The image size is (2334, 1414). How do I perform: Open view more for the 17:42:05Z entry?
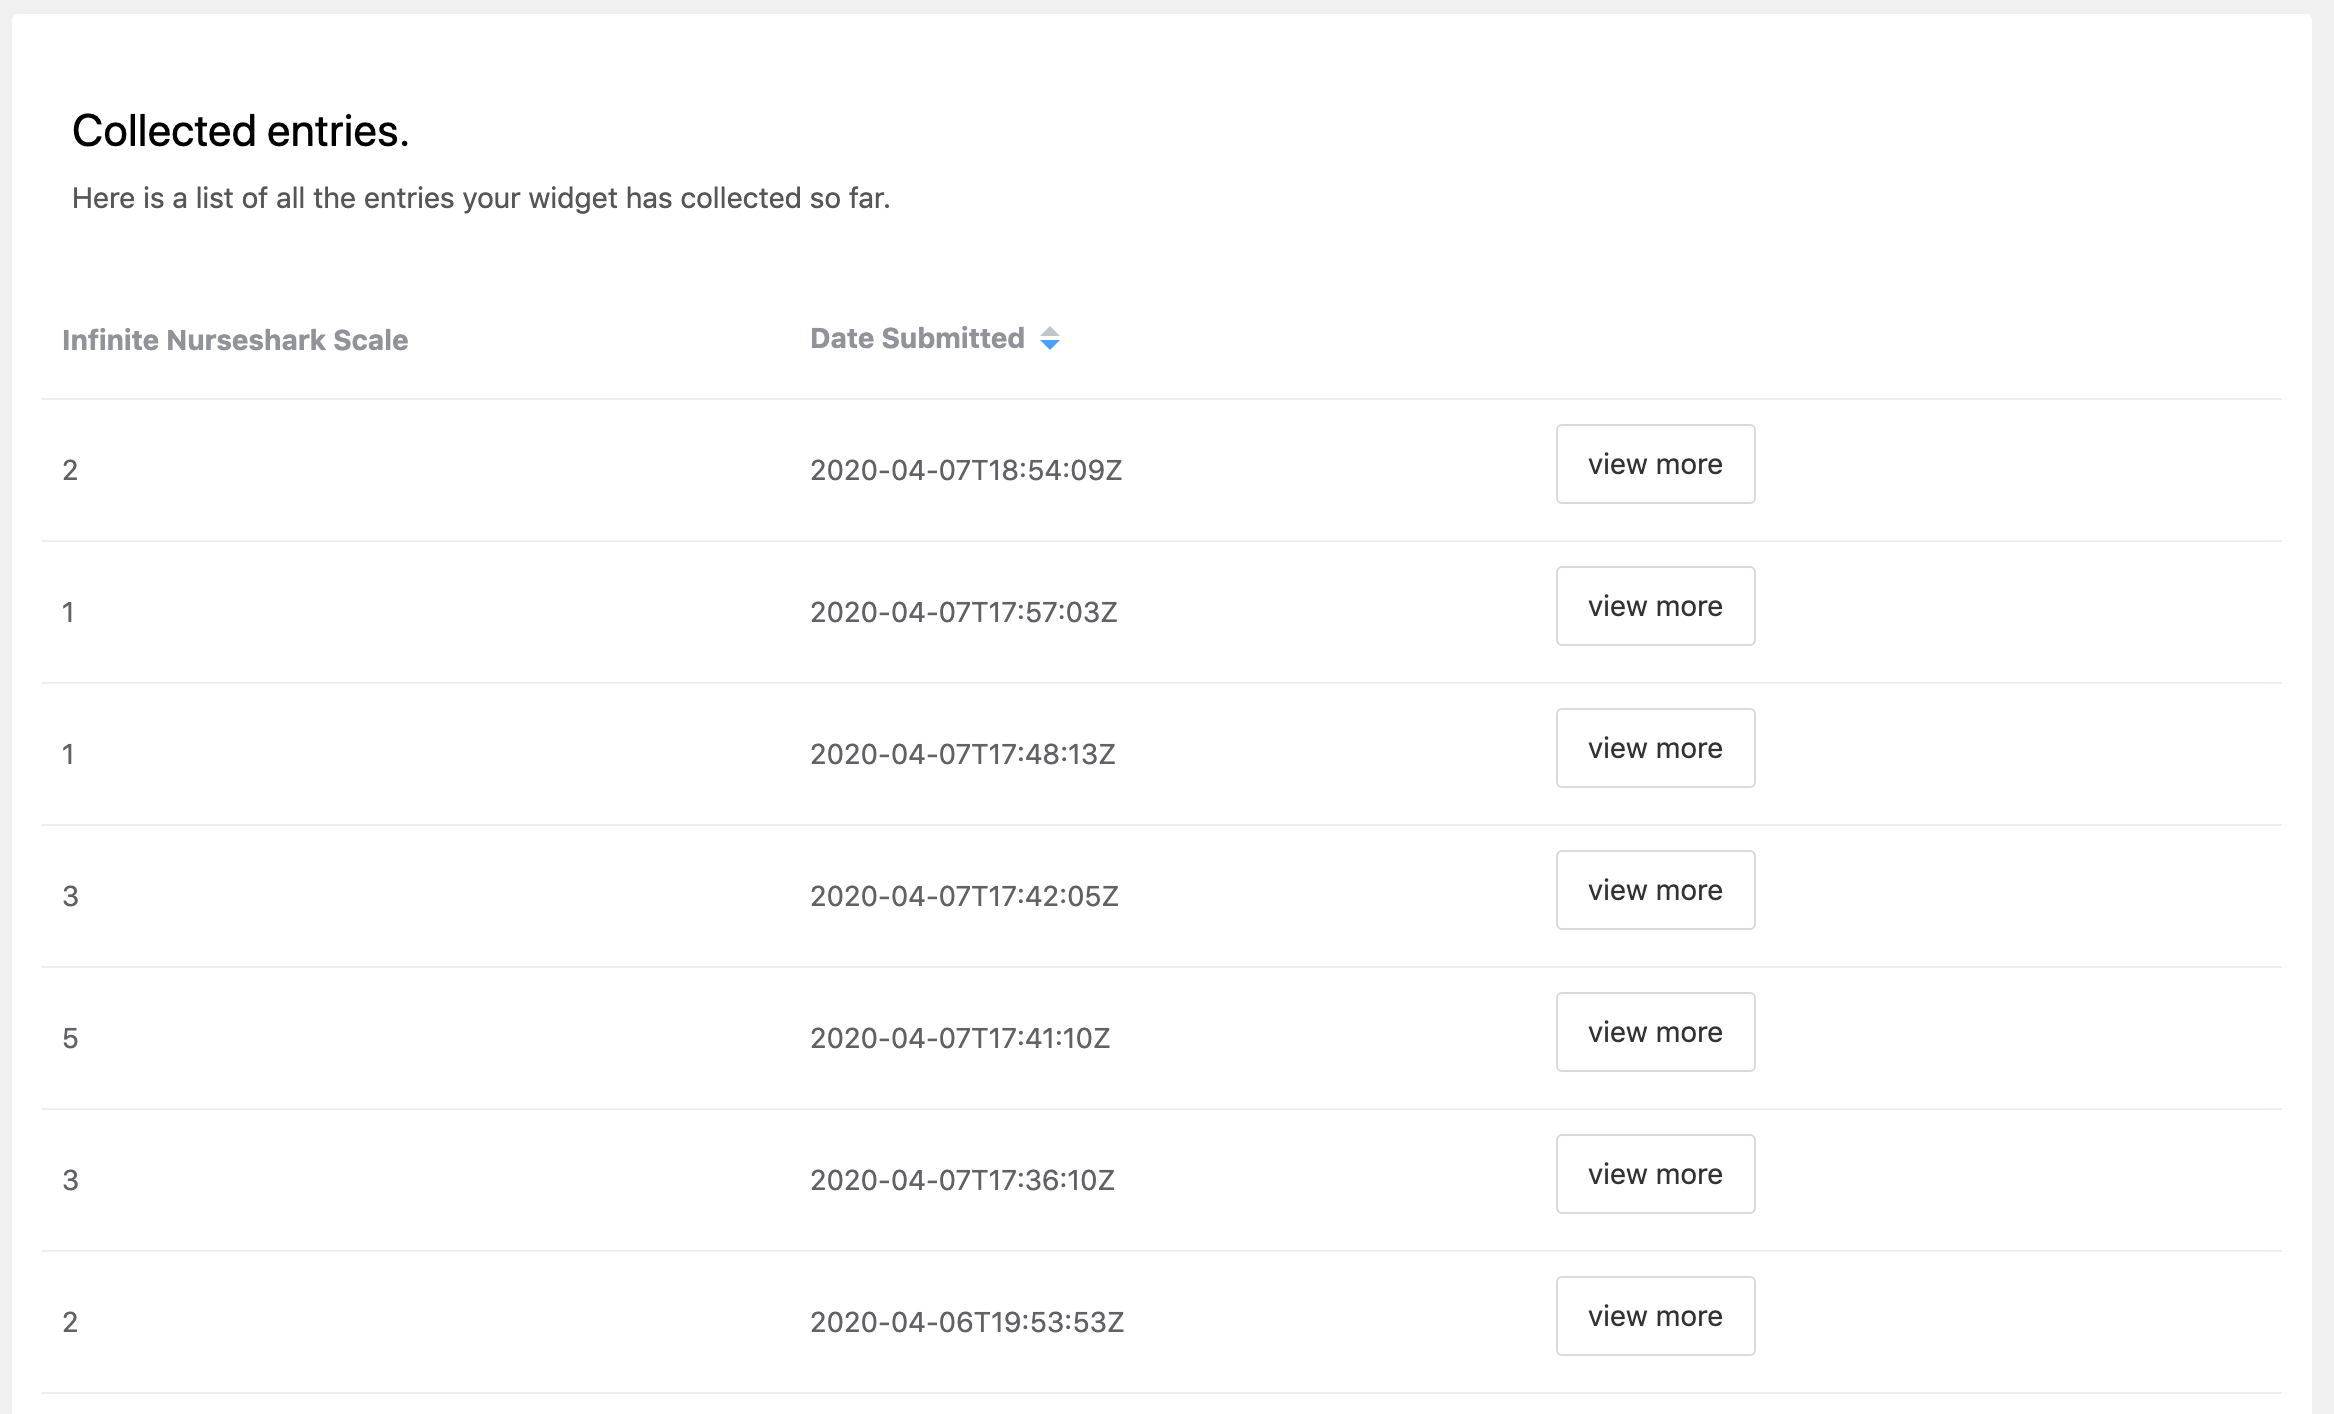[x=1655, y=890]
